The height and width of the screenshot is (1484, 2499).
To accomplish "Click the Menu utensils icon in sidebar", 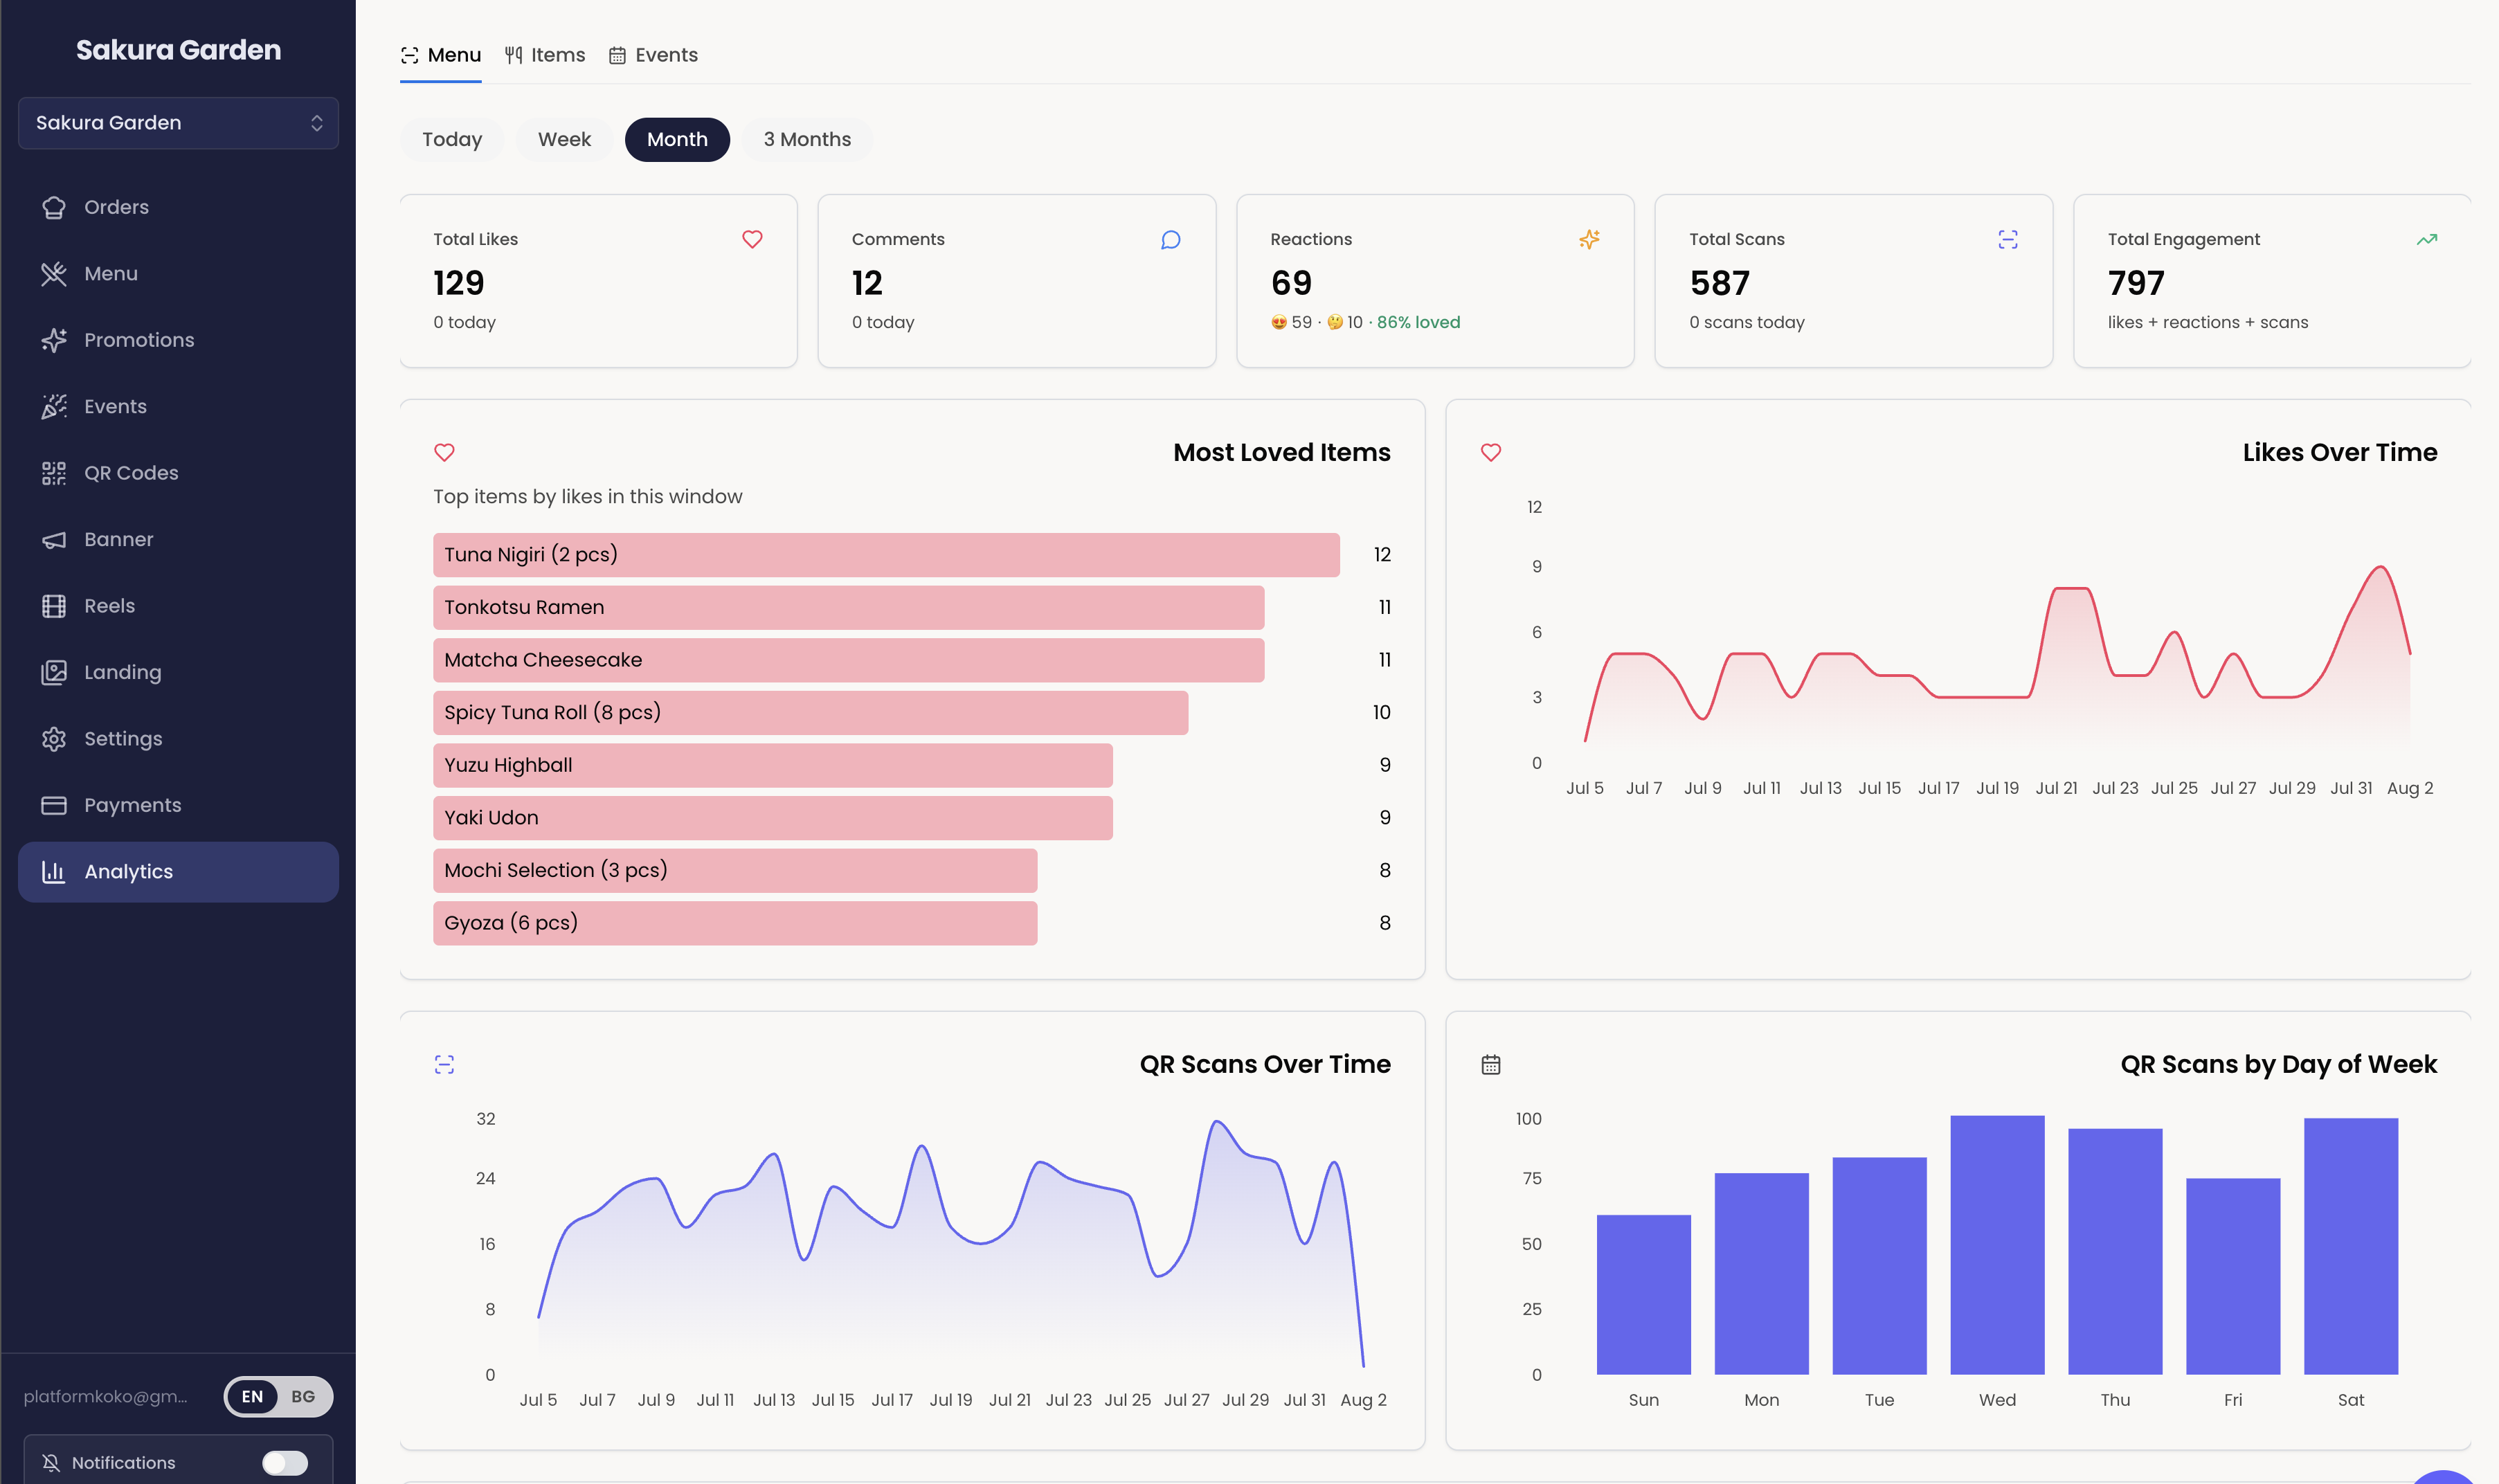I will 54,274.
